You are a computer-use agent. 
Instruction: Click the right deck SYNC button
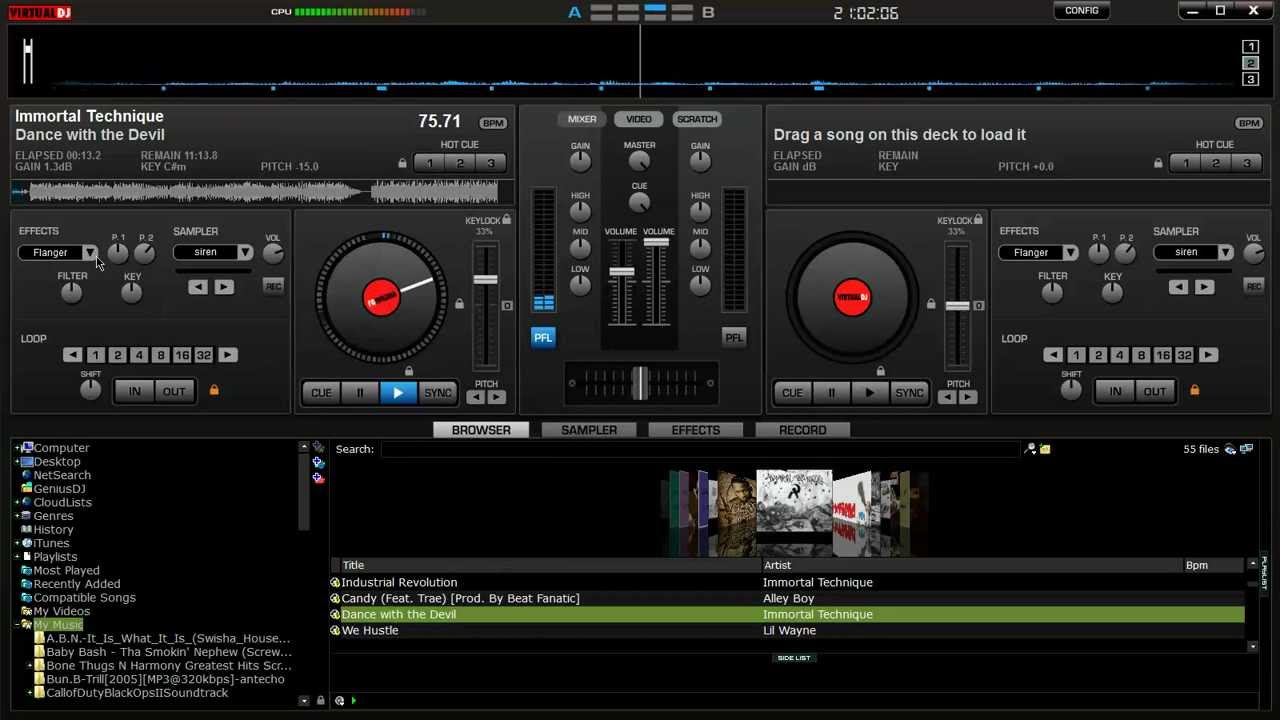909,393
